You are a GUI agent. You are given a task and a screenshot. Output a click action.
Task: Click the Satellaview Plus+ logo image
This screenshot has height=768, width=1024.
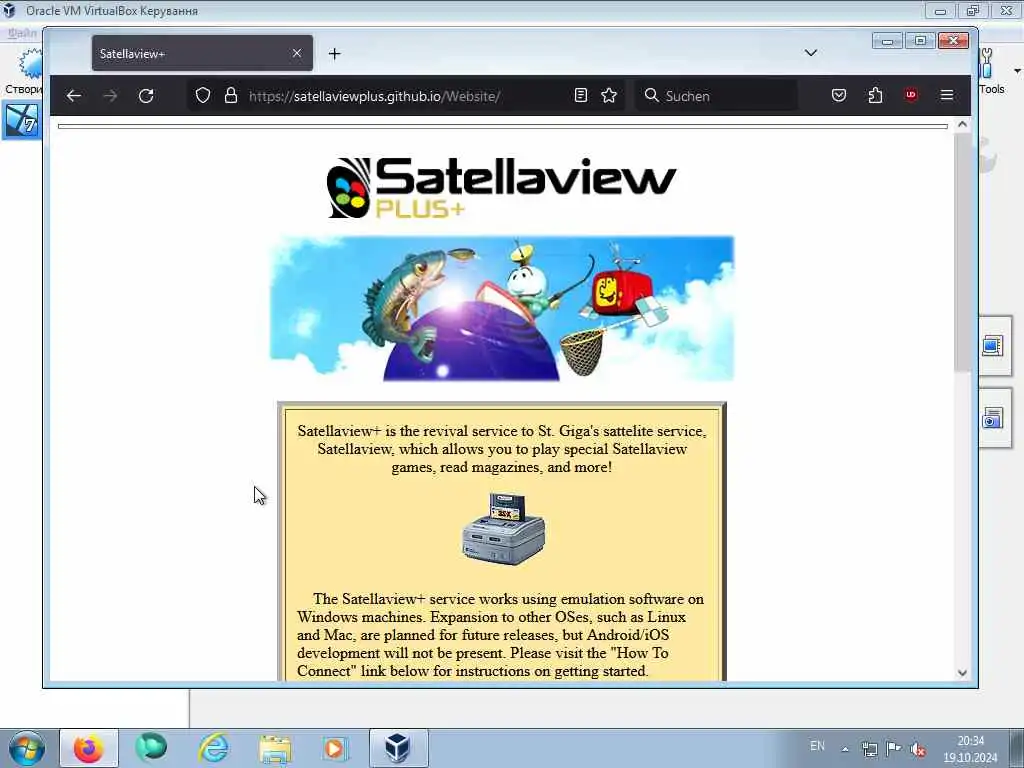pyautogui.click(x=502, y=187)
